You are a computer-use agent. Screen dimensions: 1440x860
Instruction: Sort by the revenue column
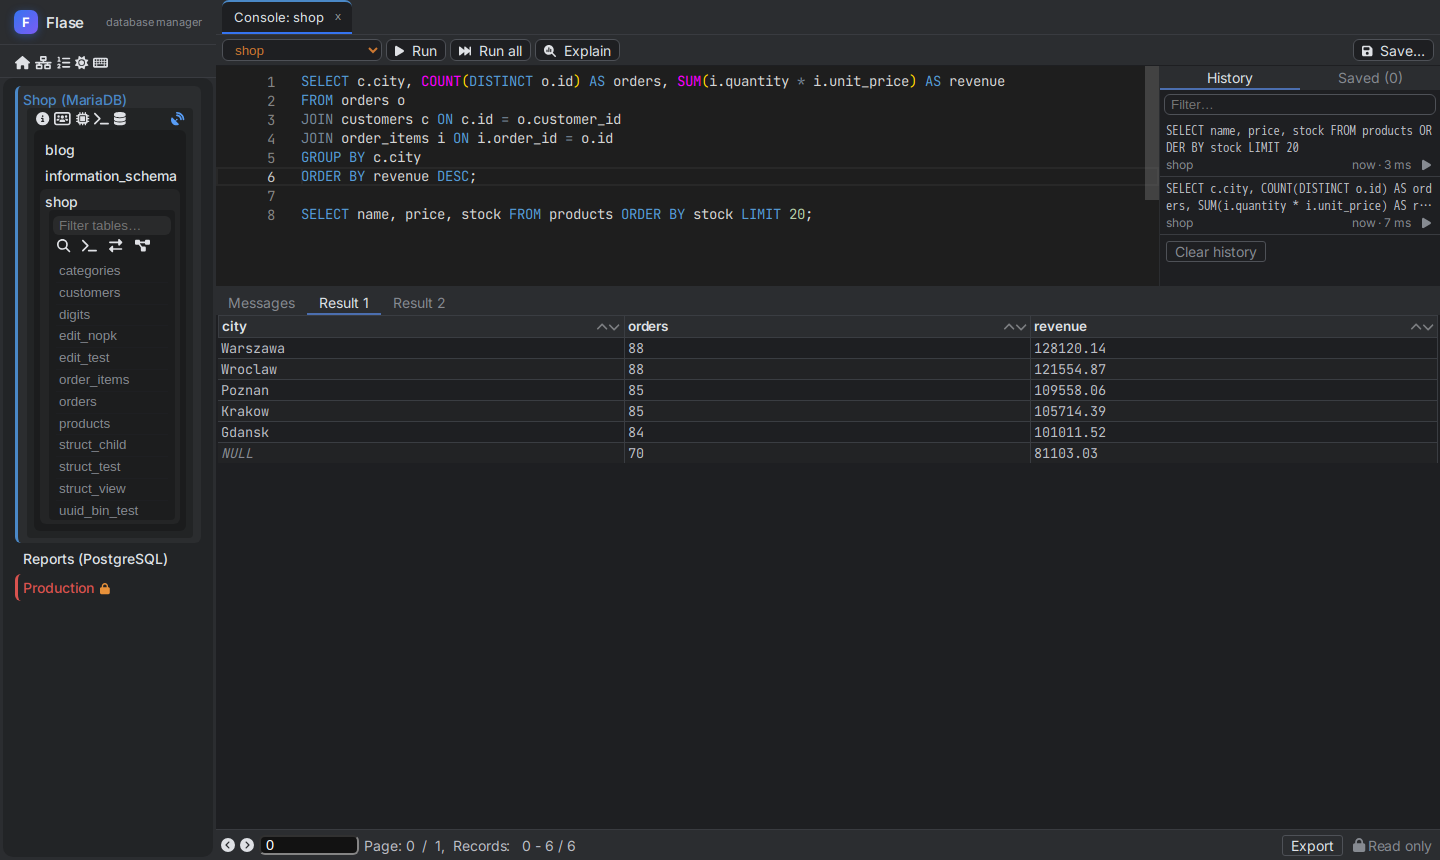tap(1421, 327)
